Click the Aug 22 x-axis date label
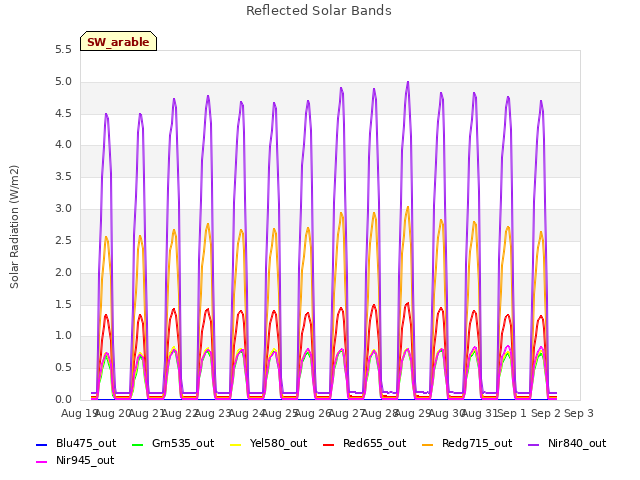The height and width of the screenshot is (480, 640). click(179, 413)
